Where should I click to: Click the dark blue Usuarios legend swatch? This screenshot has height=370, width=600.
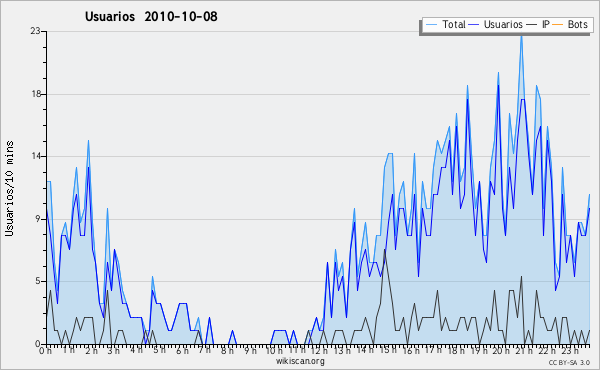474,25
